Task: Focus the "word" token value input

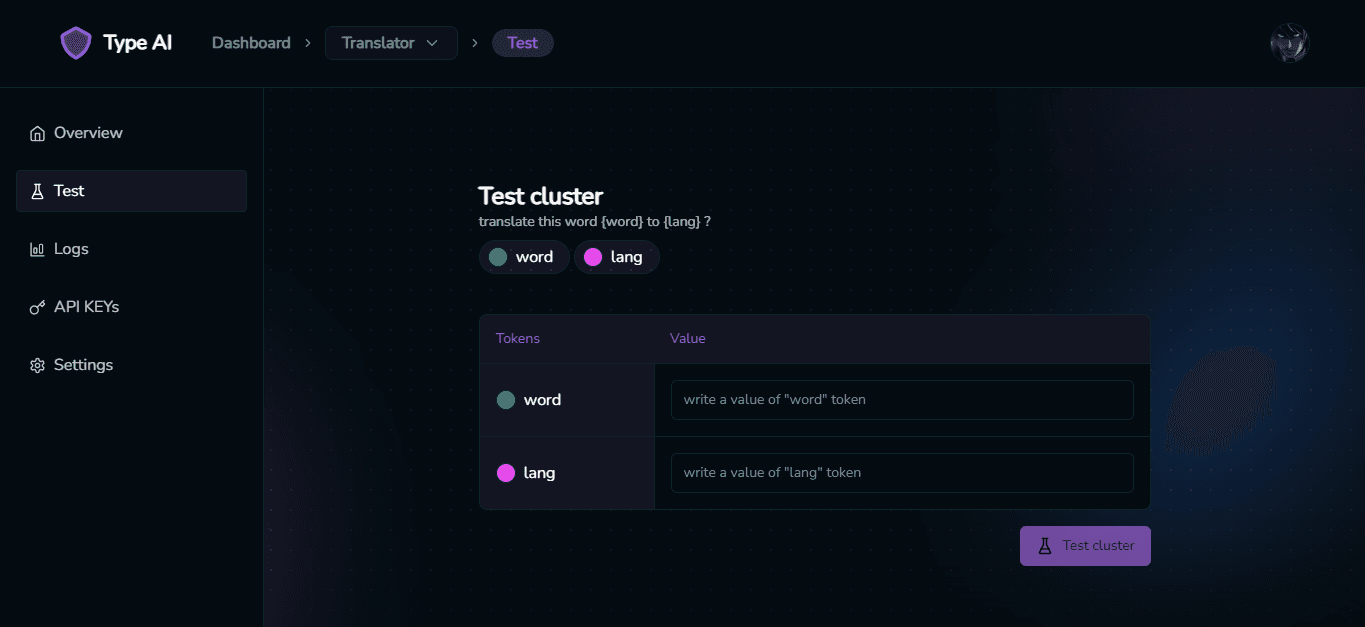Action: (902, 400)
